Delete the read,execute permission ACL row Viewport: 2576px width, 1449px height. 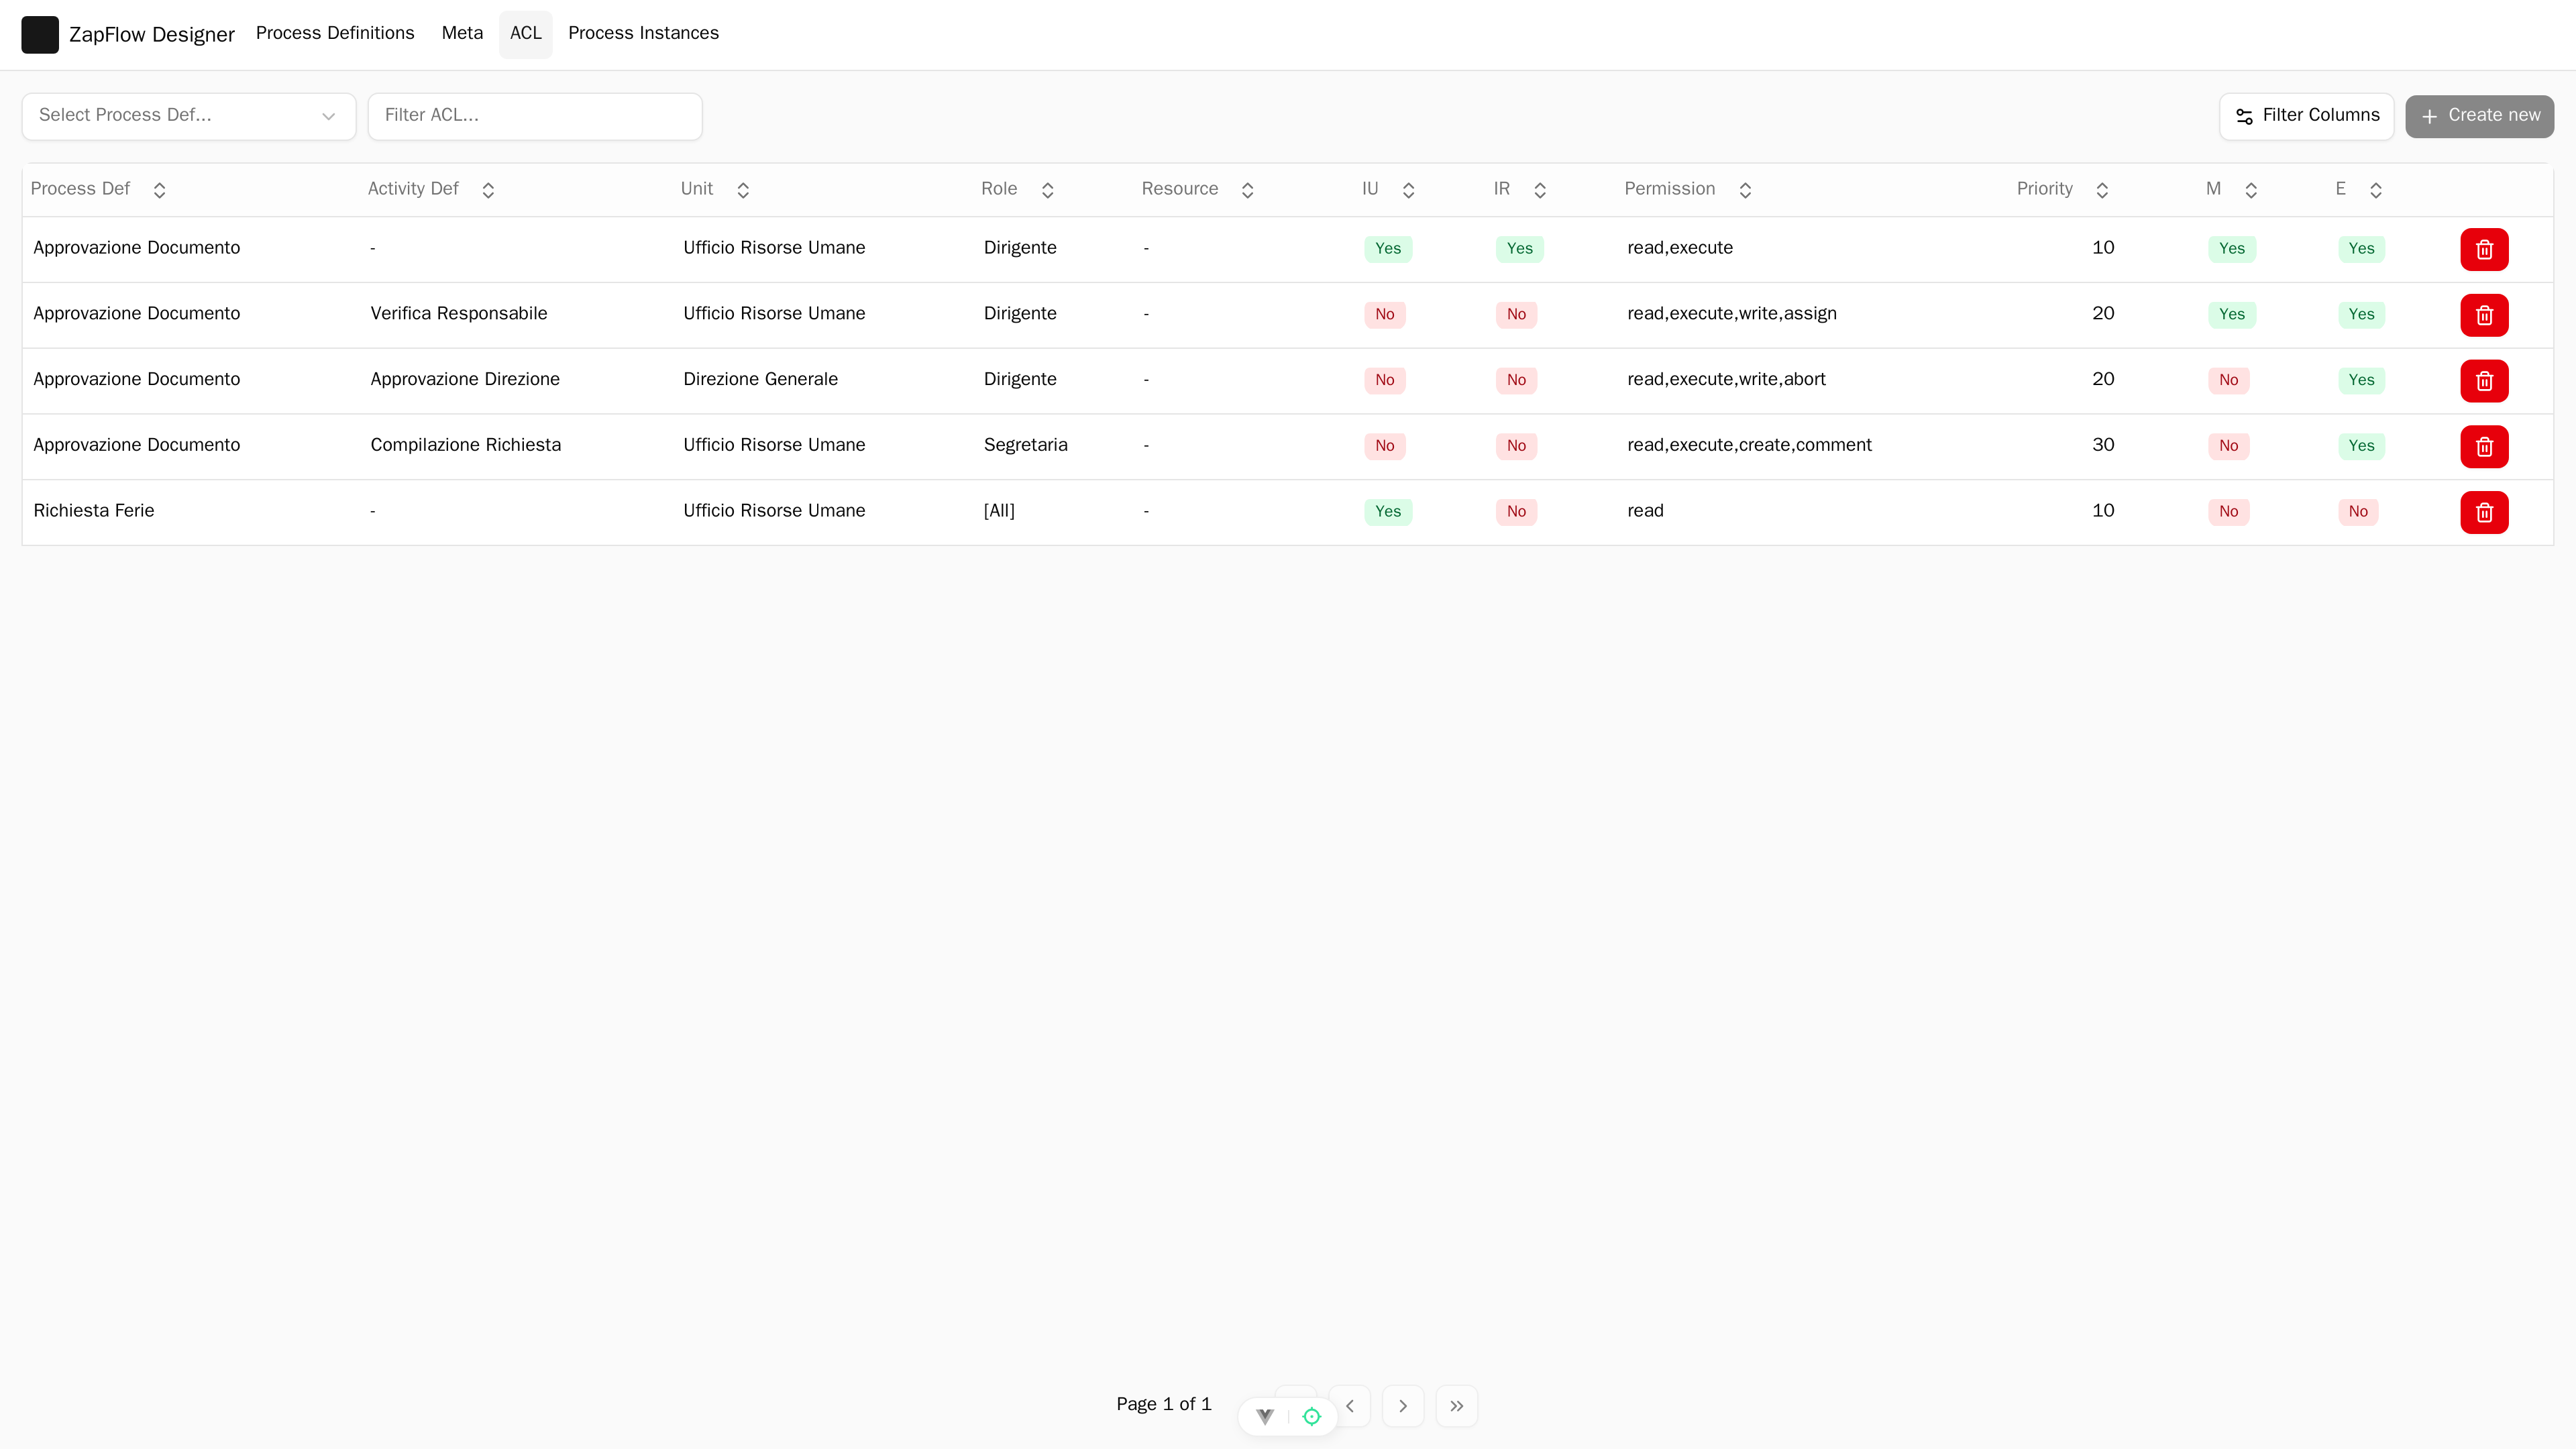point(2484,250)
